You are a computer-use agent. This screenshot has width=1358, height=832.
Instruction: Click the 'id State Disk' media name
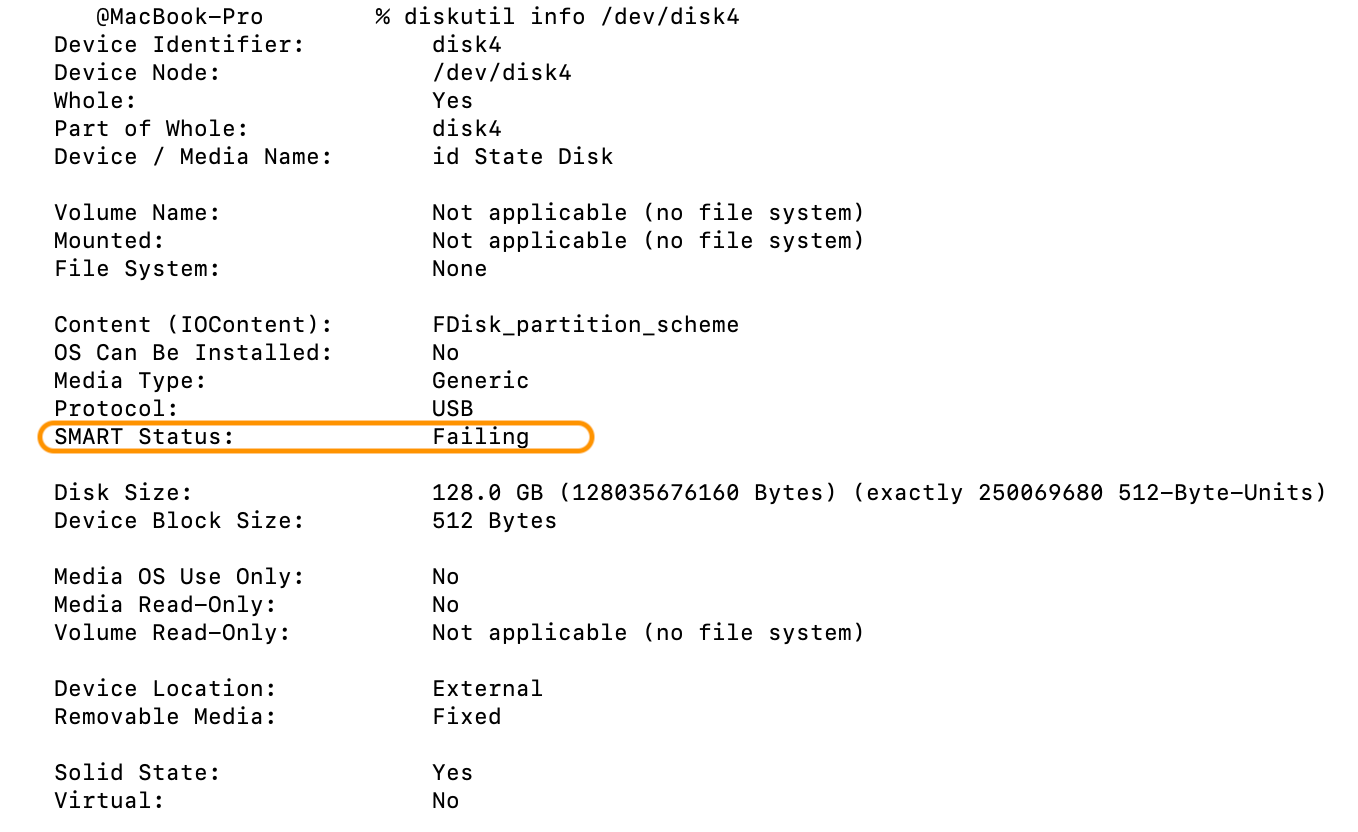click(522, 157)
